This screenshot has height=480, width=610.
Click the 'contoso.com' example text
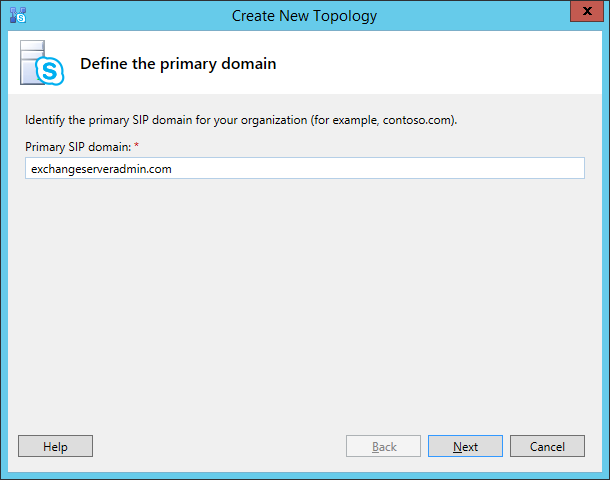click(x=417, y=120)
